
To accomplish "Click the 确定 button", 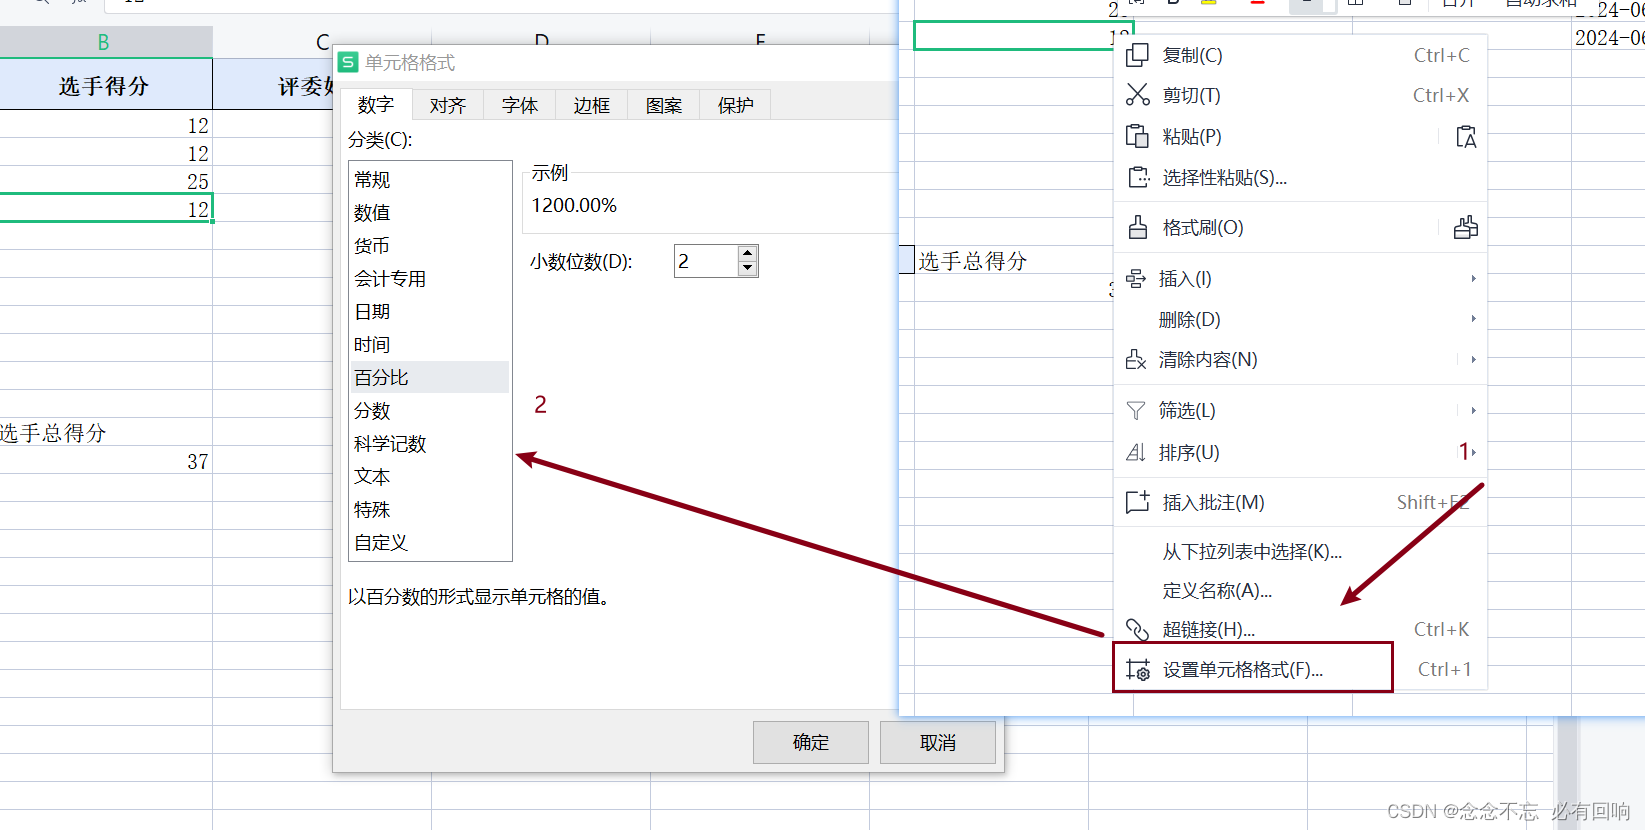I will pos(811,742).
